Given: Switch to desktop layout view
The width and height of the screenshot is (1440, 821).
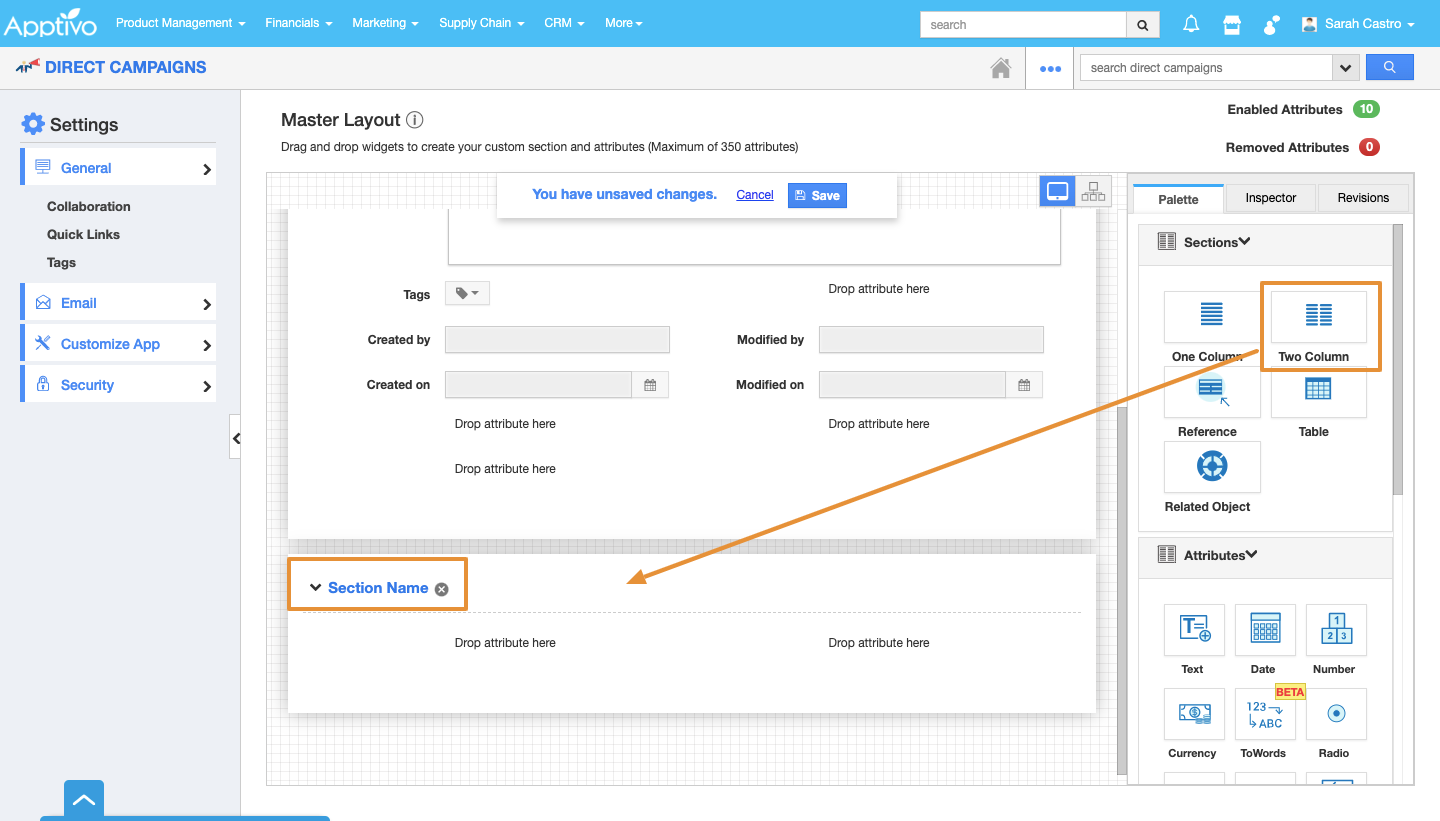Looking at the screenshot, I should pyautogui.click(x=1057, y=191).
